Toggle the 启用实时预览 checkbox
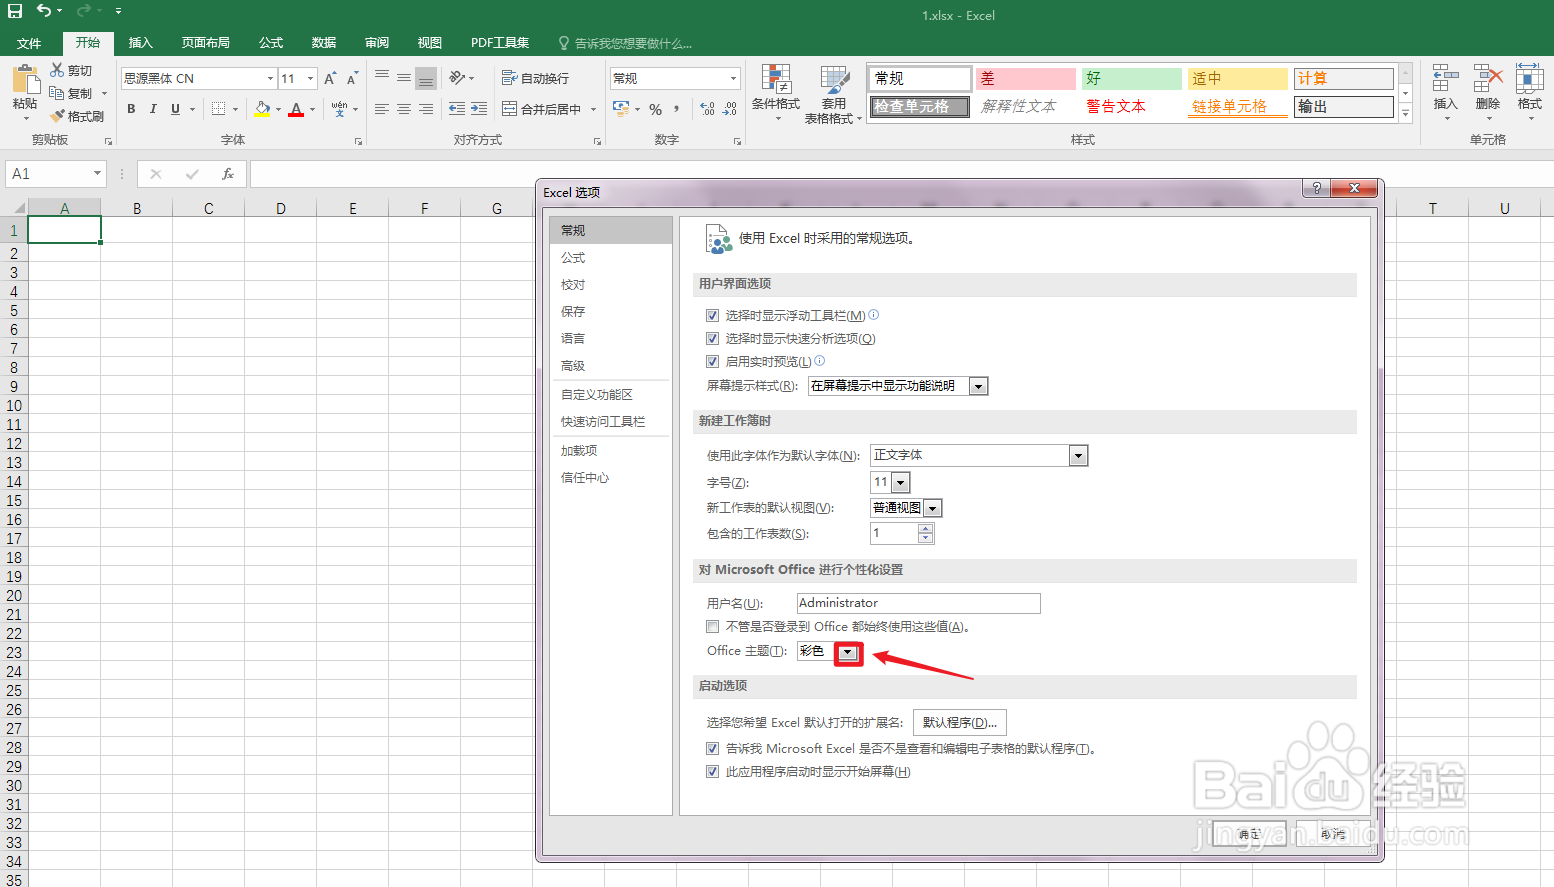Image resolution: width=1554 pixels, height=887 pixels. click(x=713, y=362)
